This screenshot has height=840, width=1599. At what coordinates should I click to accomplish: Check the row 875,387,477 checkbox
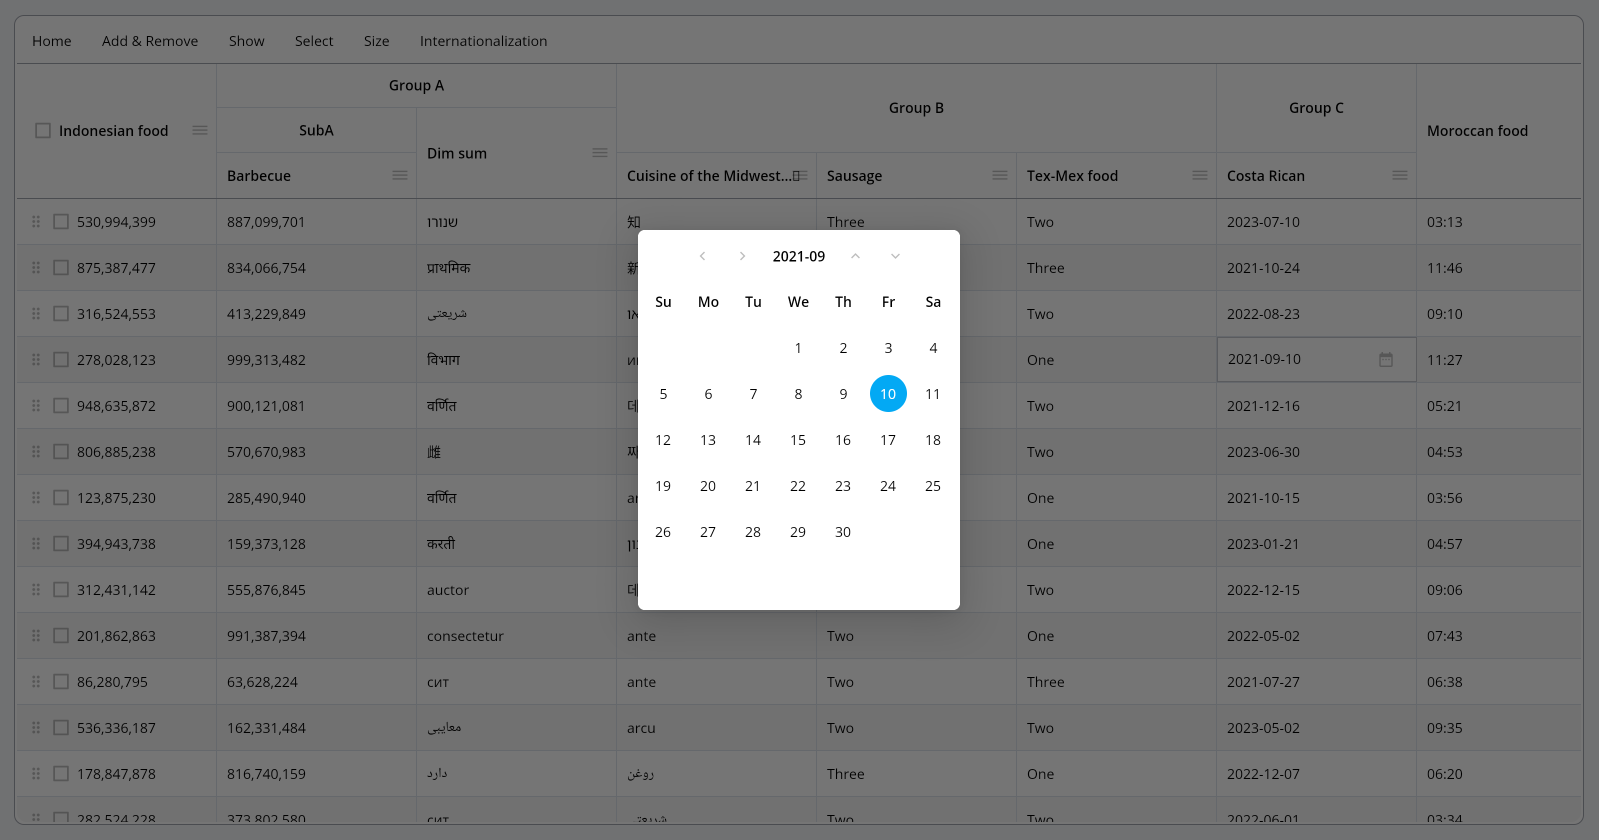tap(61, 268)
